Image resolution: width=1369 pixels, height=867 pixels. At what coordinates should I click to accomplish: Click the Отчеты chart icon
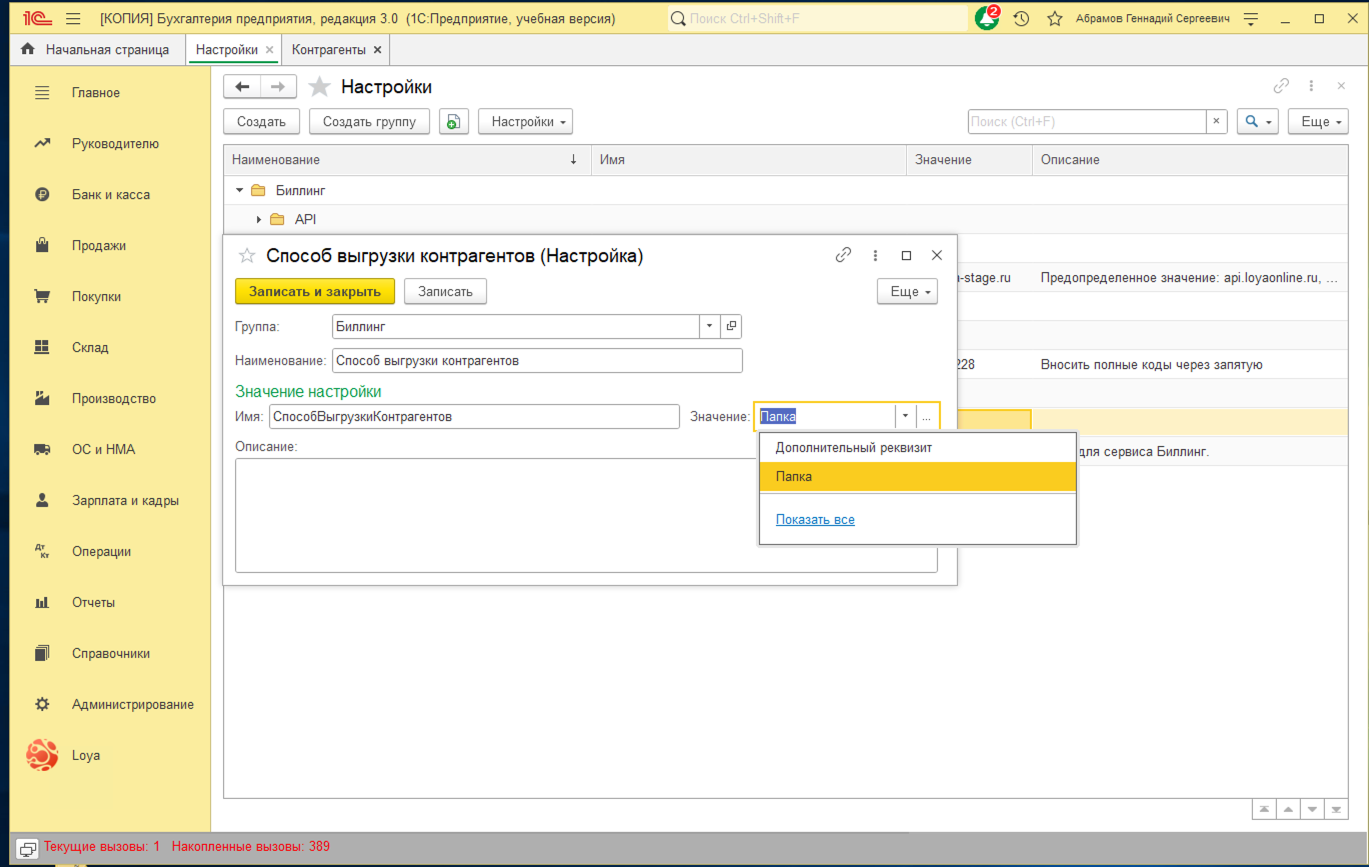pyautogui.click(x=42, y=603)
